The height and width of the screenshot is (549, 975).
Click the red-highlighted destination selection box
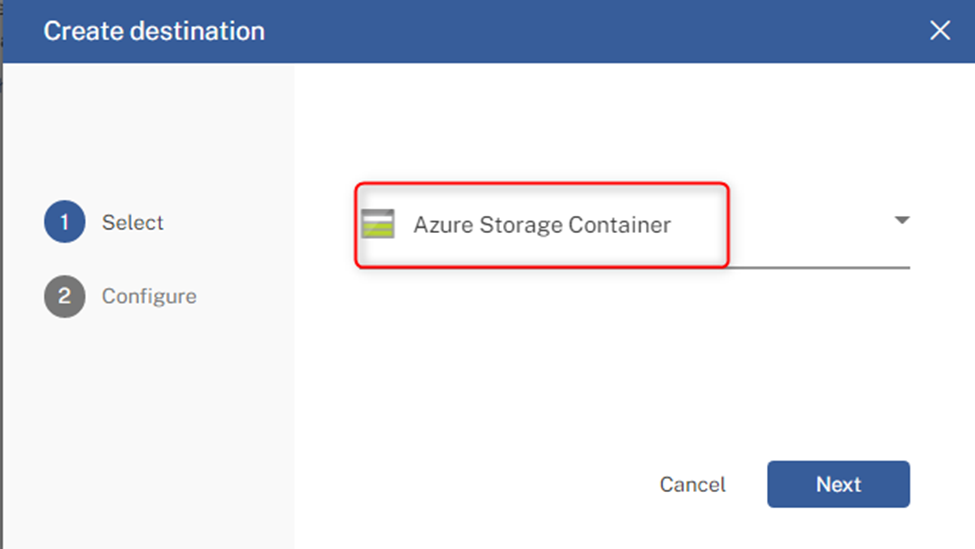(542, 225)
